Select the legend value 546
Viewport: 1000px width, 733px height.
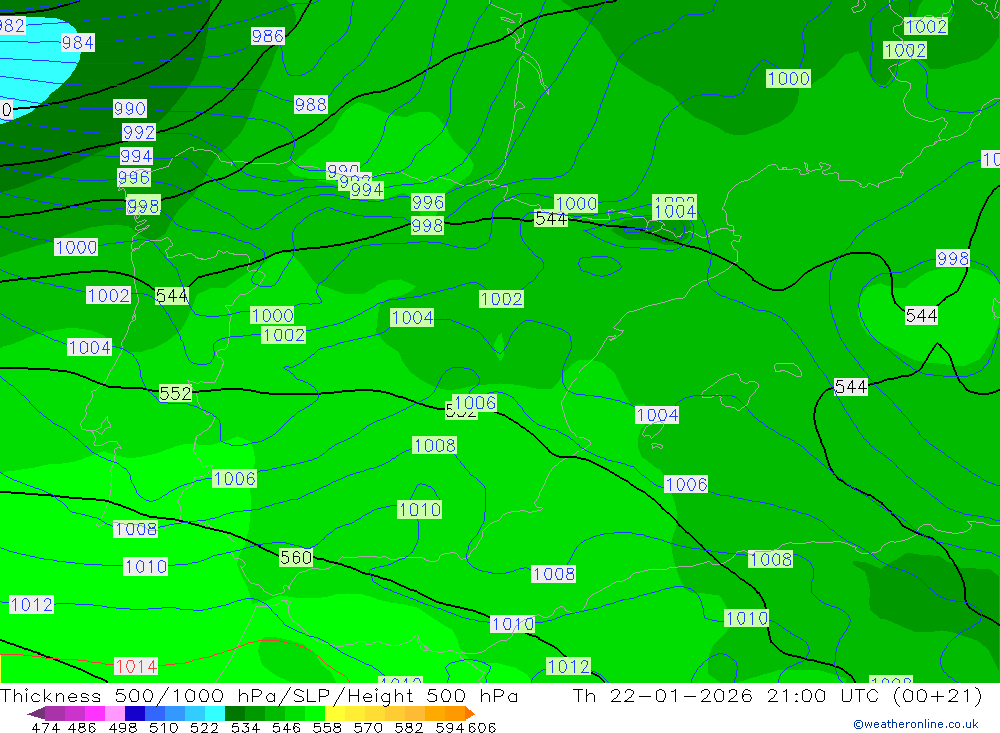point(286,727)
